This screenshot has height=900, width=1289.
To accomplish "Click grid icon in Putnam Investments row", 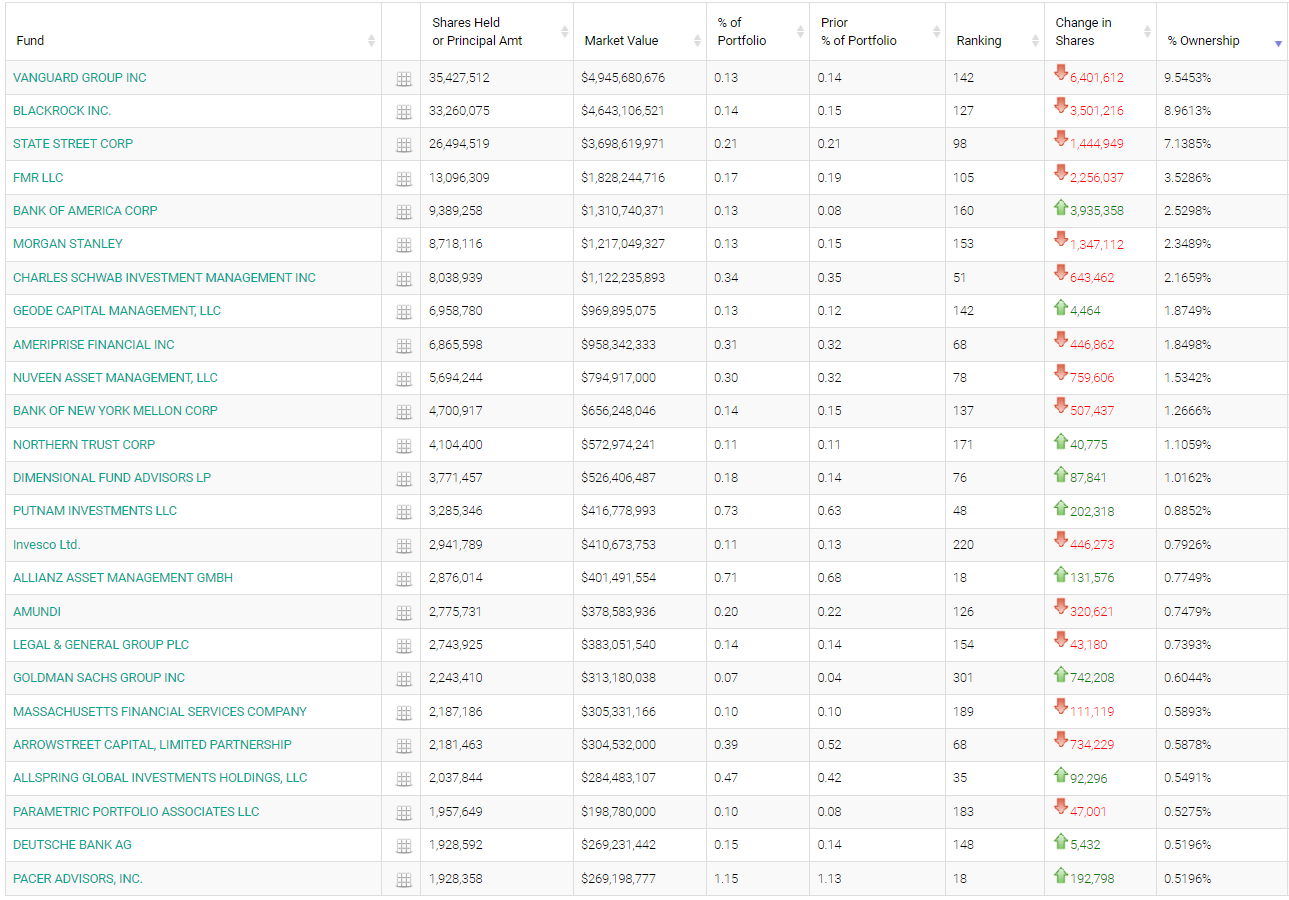I will point(404,512).
